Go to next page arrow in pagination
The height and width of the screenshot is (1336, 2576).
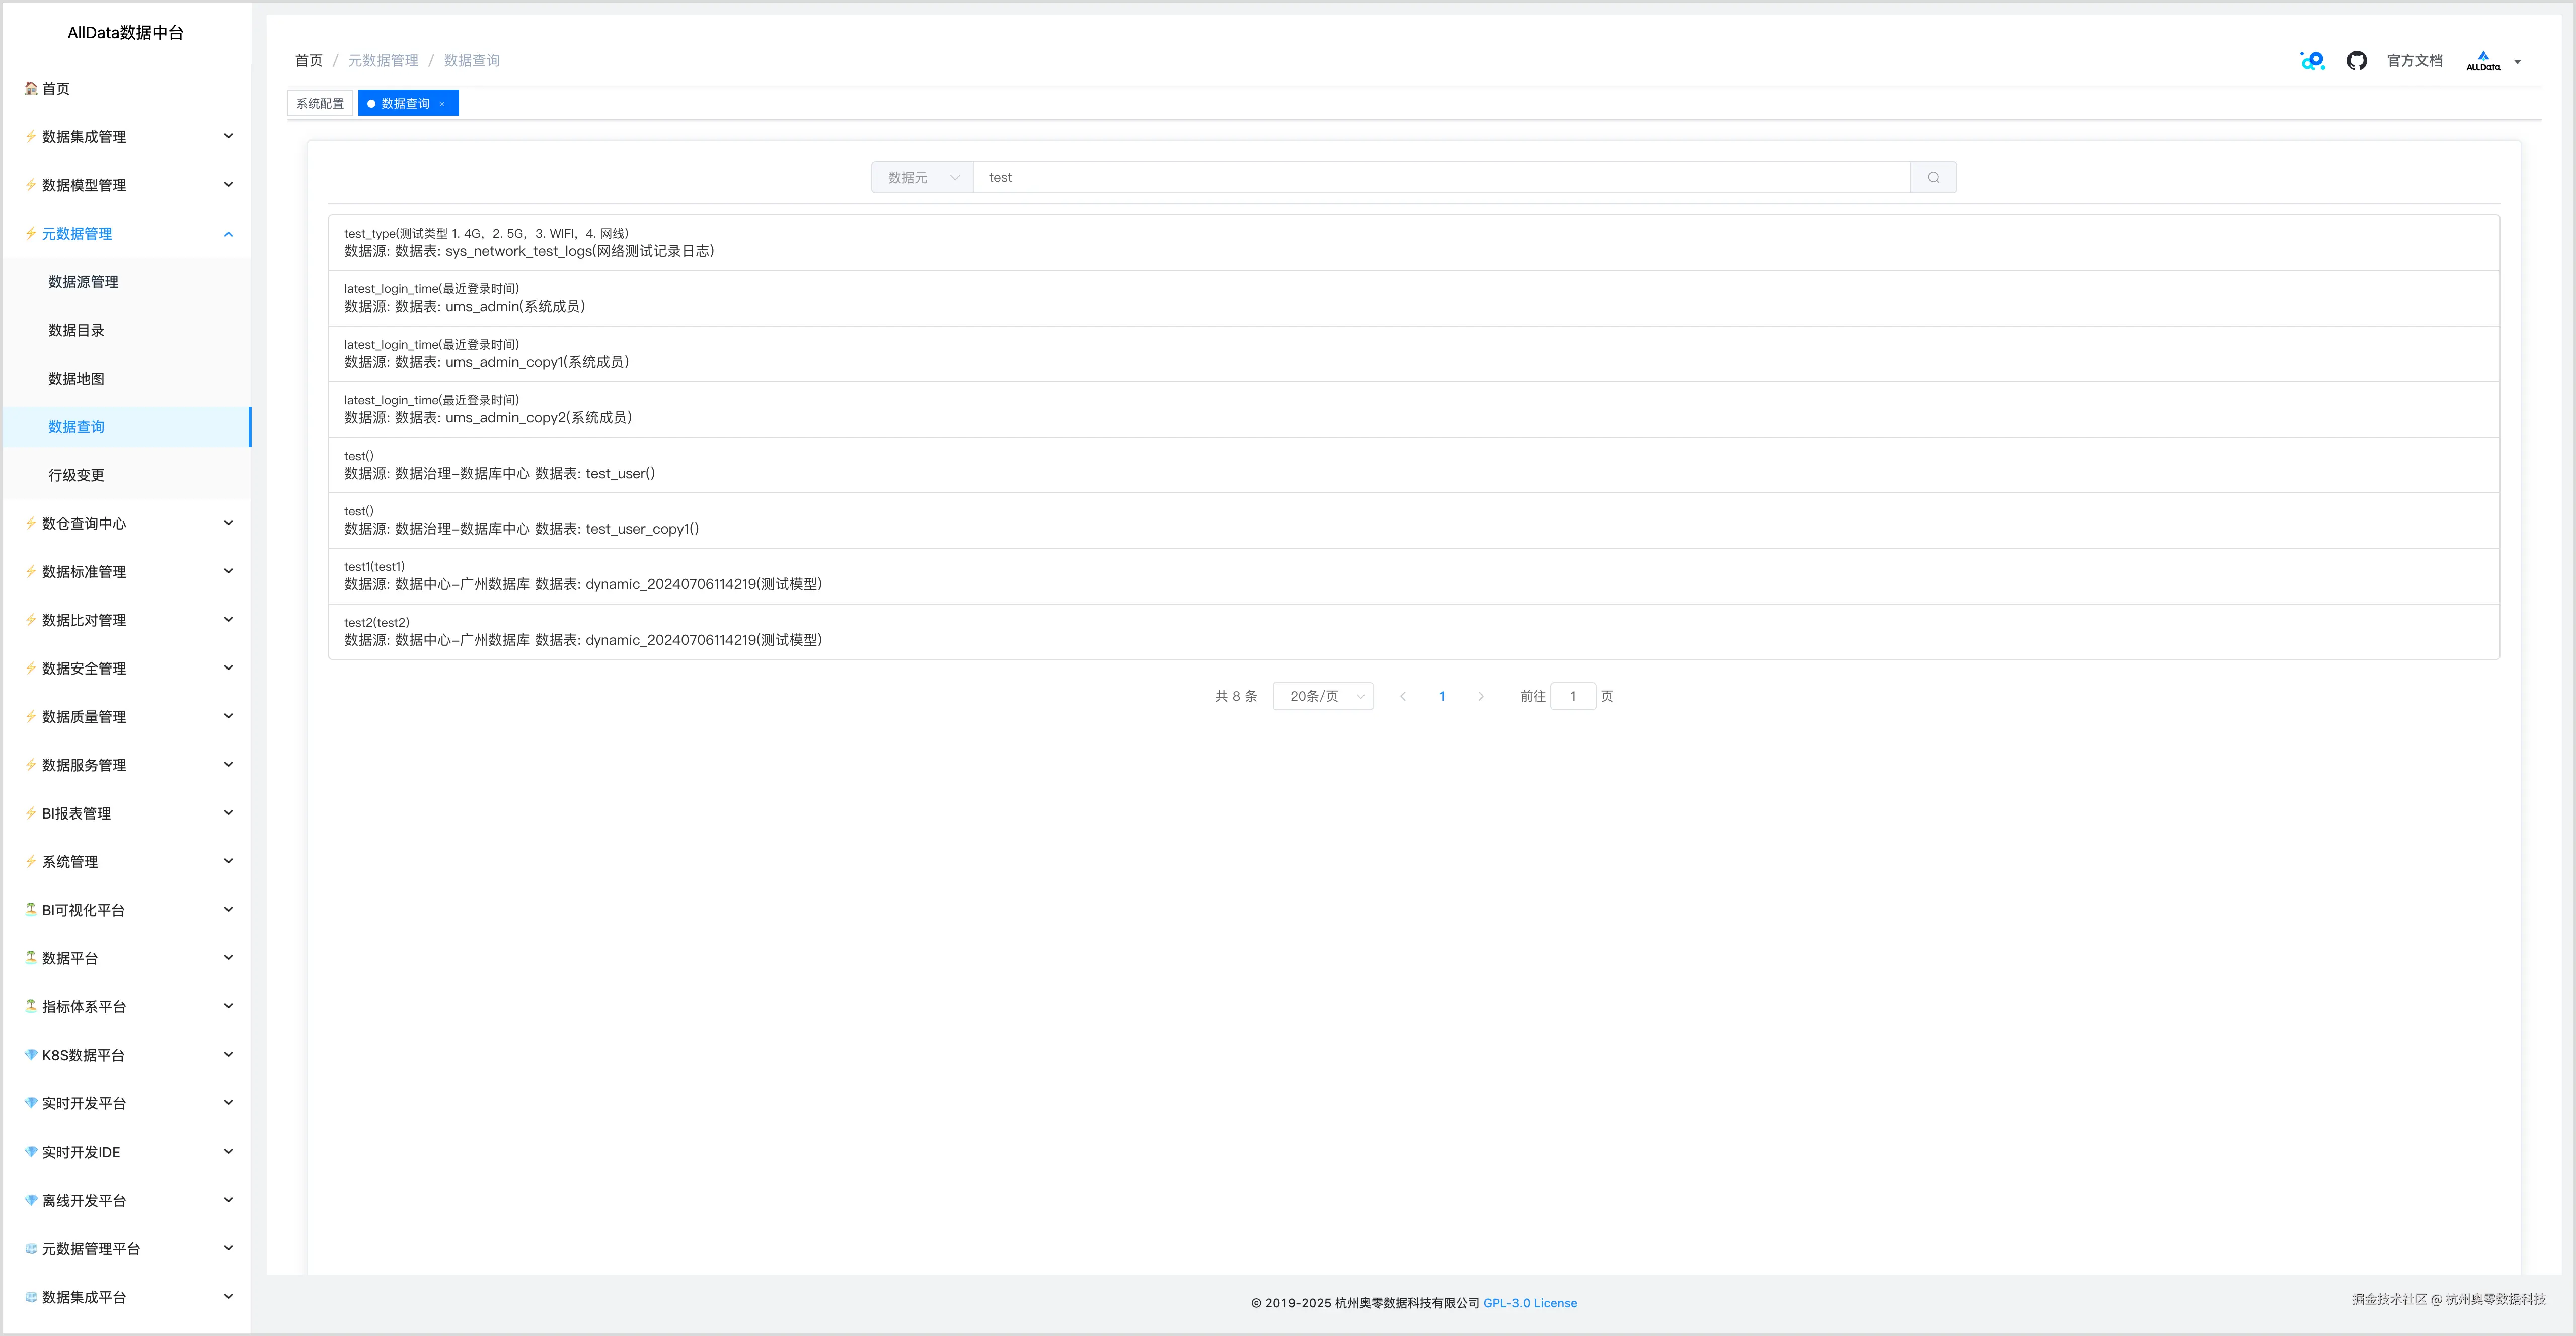pyautogui.click(x=1480, y=696)
